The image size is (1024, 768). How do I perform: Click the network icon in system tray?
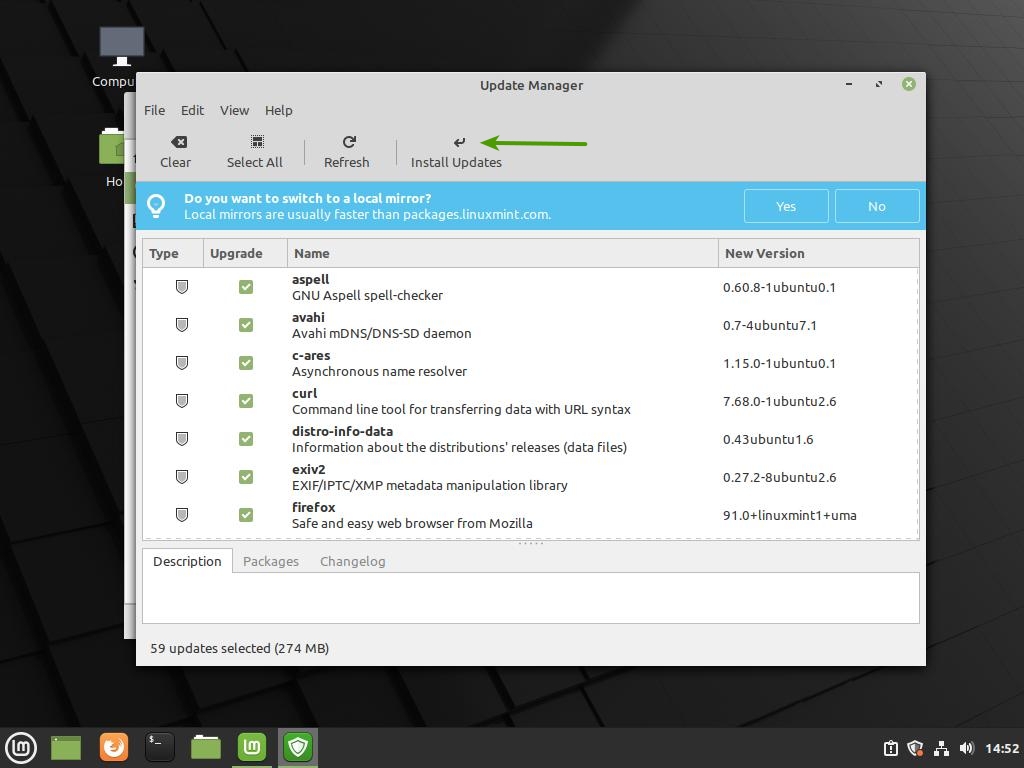(941, 748)
